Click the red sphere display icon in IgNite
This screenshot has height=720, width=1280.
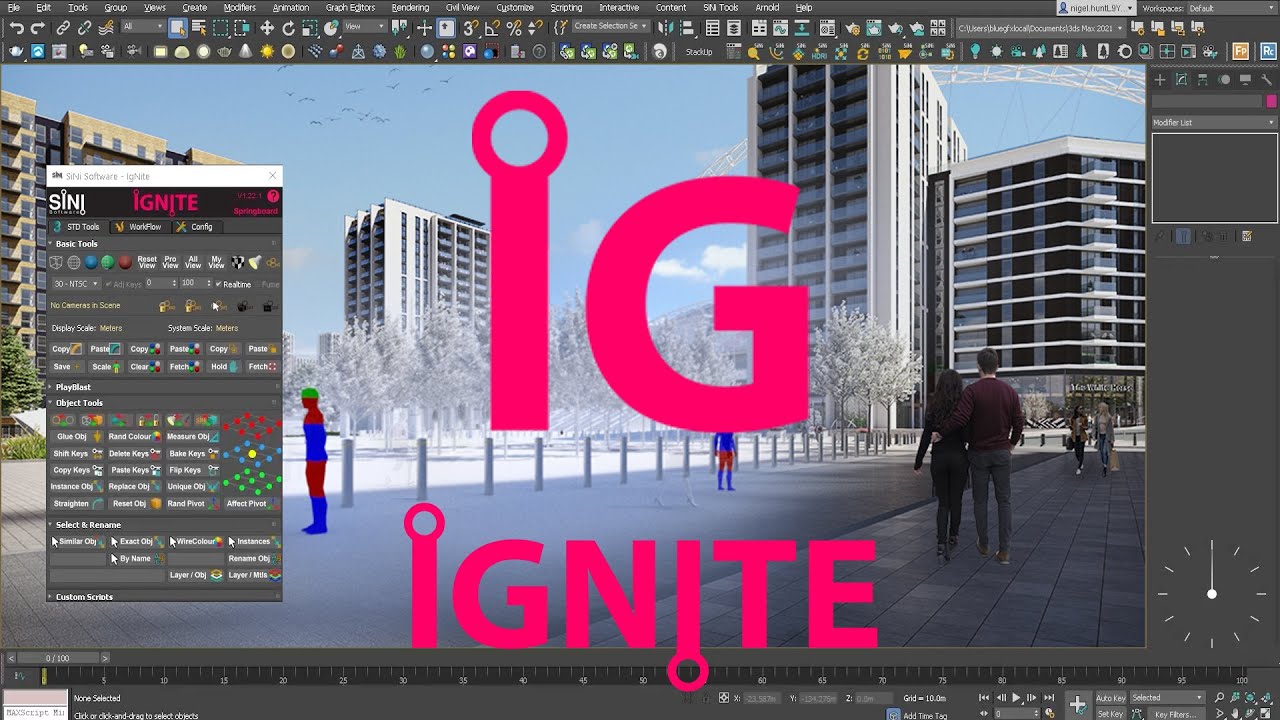point(125,263)
